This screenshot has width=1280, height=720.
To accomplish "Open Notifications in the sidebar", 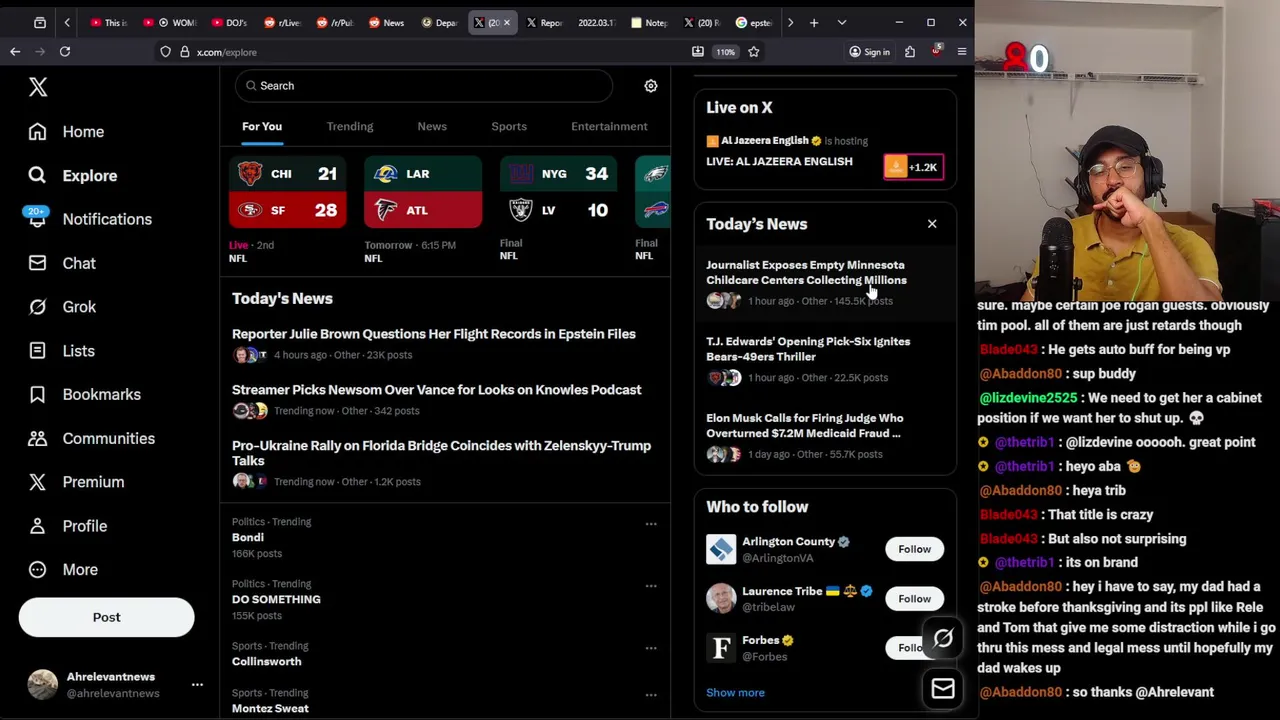I will pyautogui.click(x=89, y=219).
